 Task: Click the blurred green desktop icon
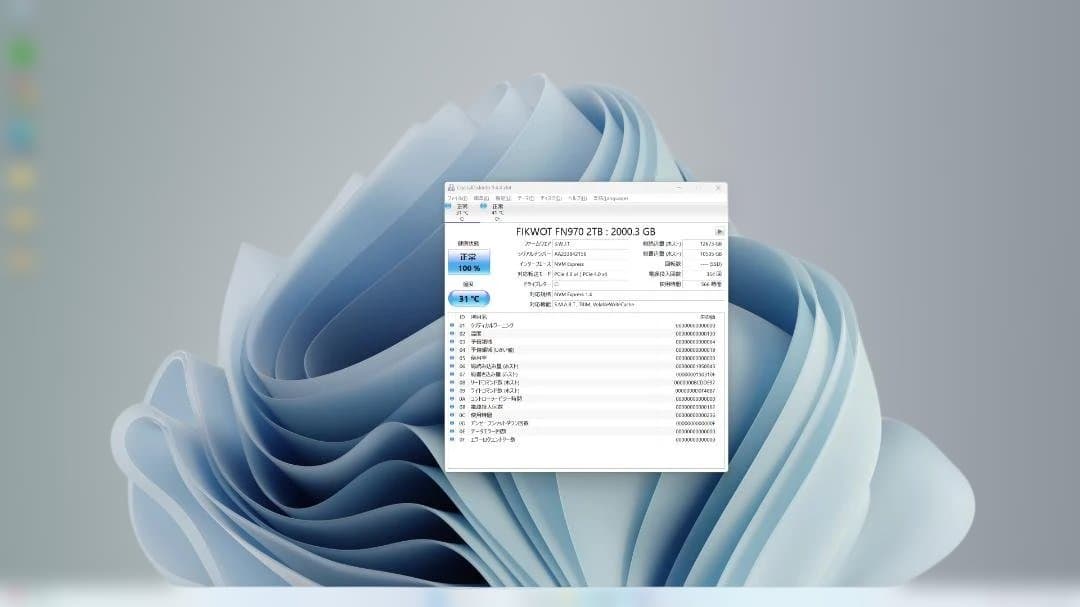point(22,52)
